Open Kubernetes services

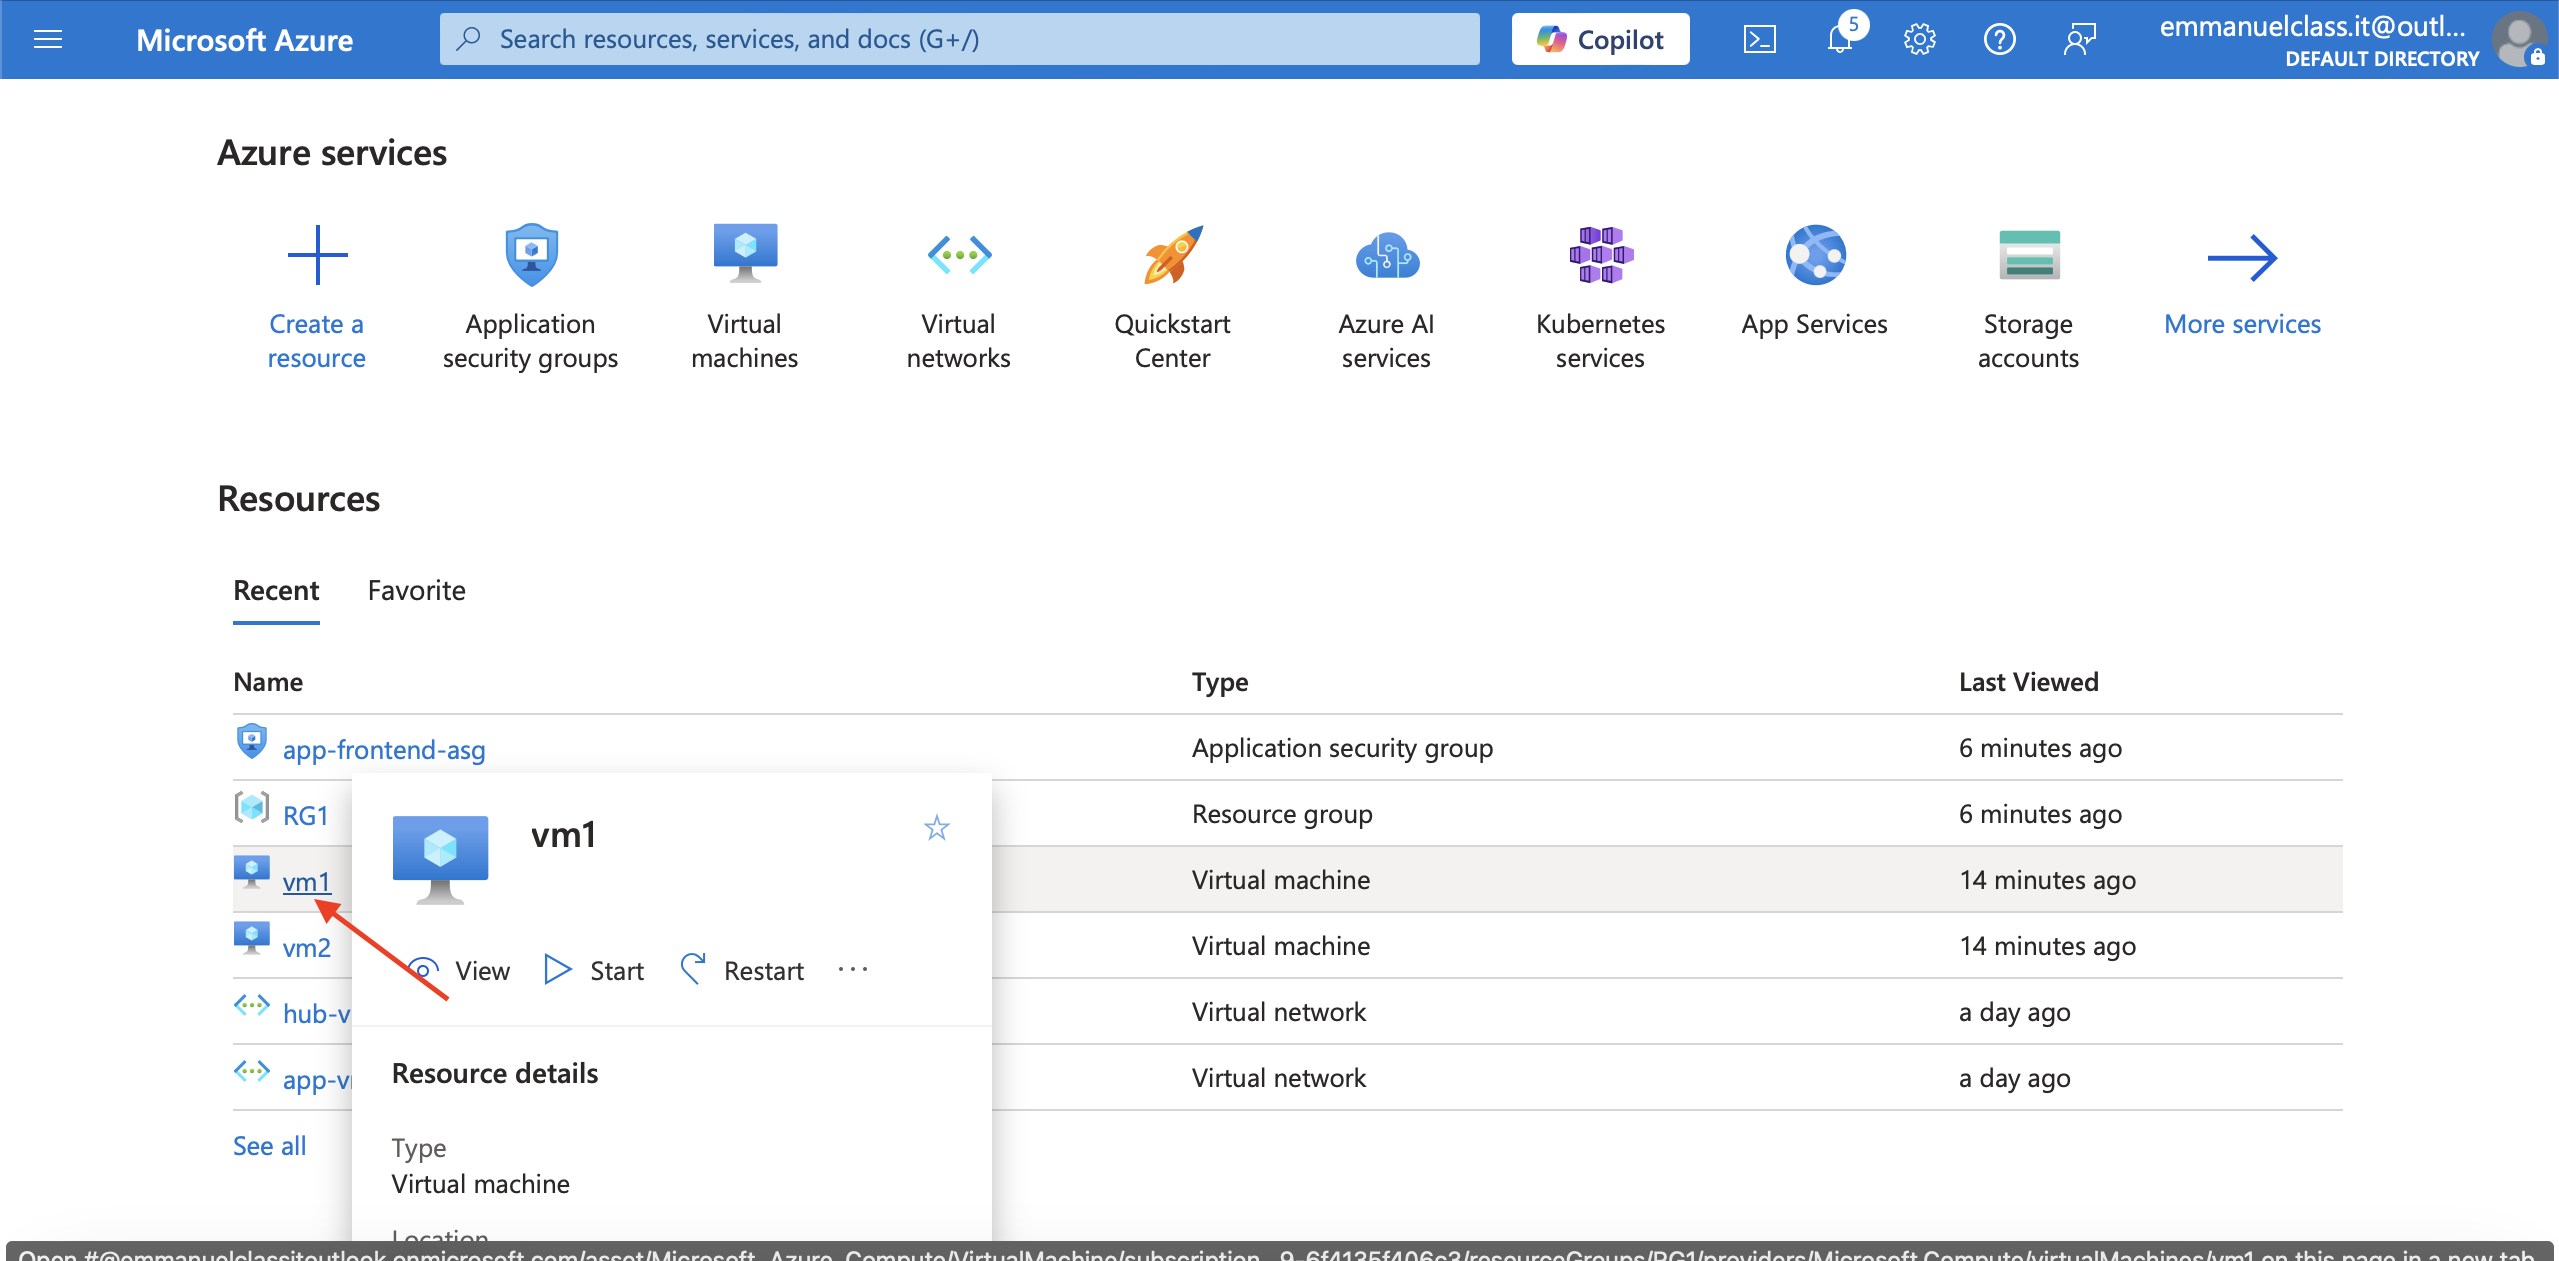pos(1600,297)
